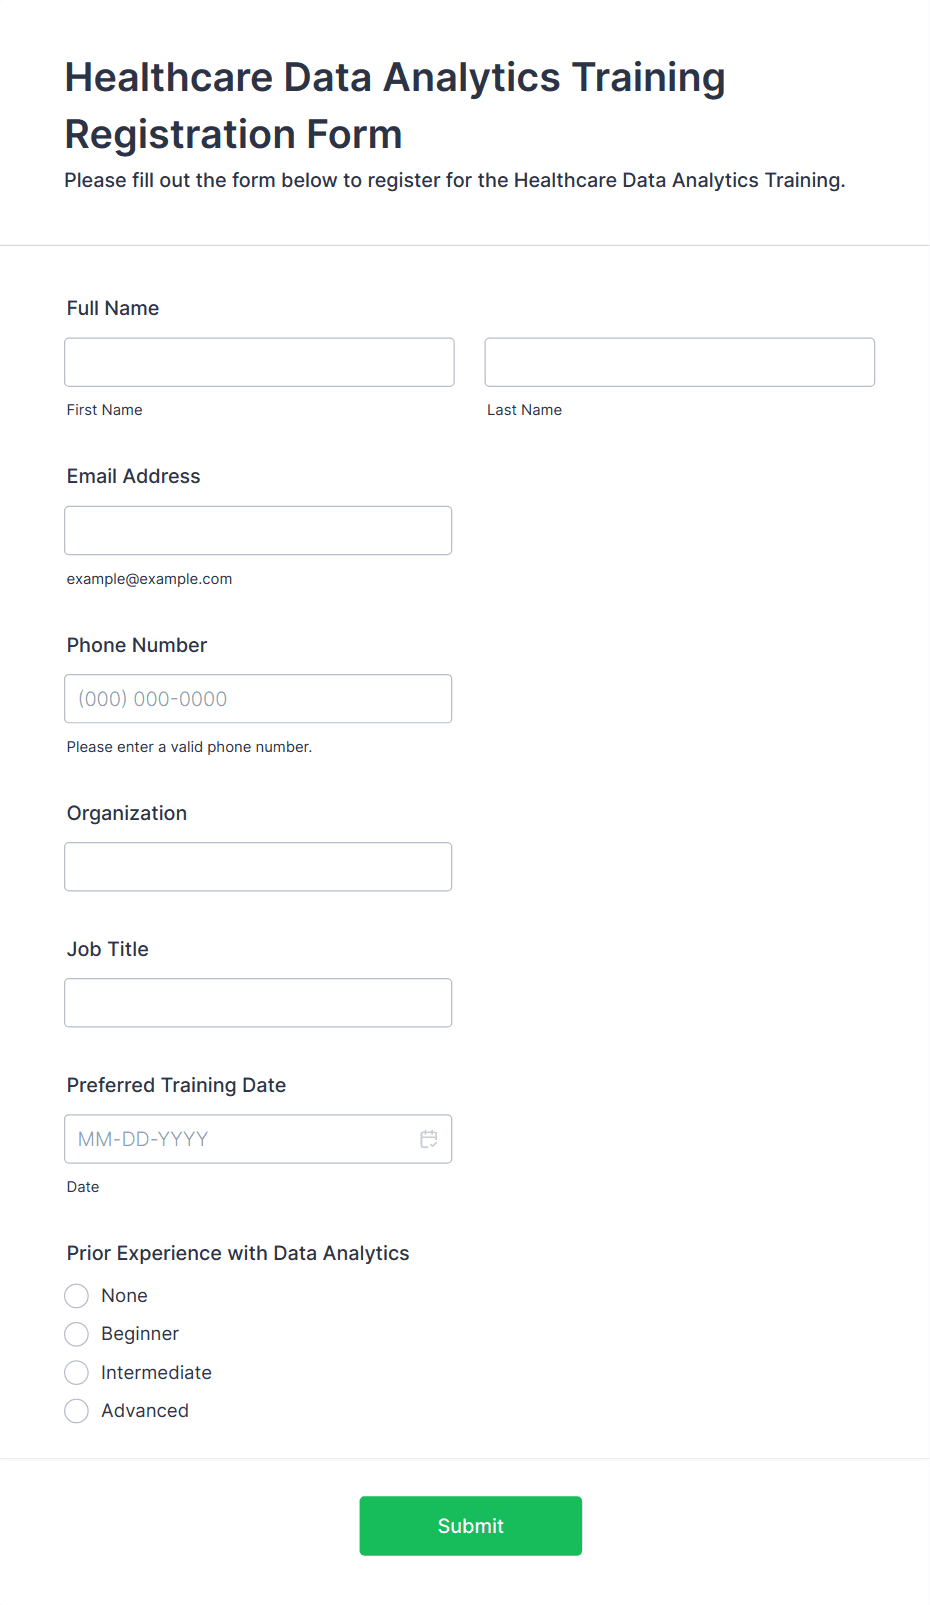Submit the registration form
This screenshot has height=1605, width=930.
pos(471,1526)
